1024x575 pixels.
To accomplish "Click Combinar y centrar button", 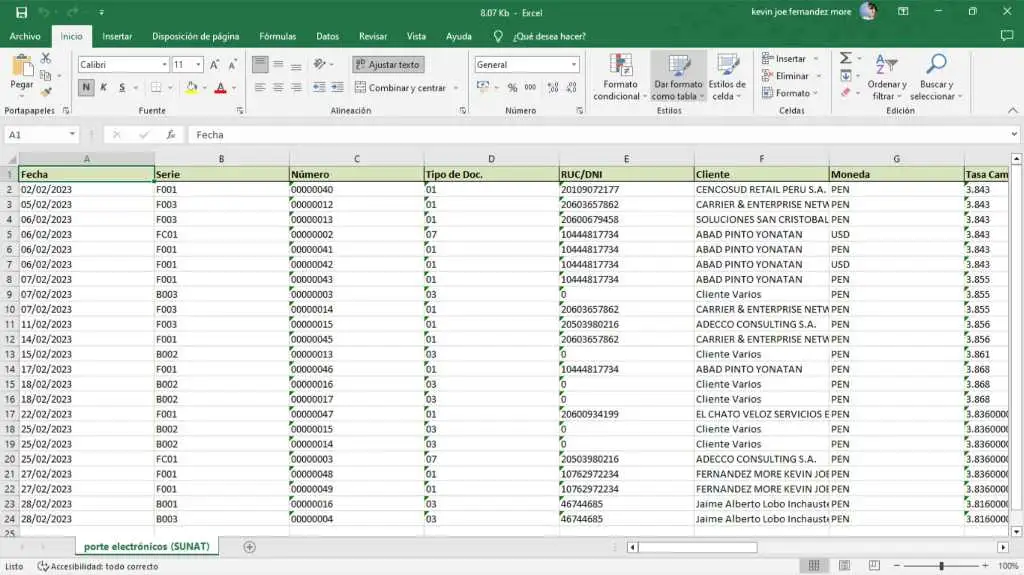I will tap(400, 88).
